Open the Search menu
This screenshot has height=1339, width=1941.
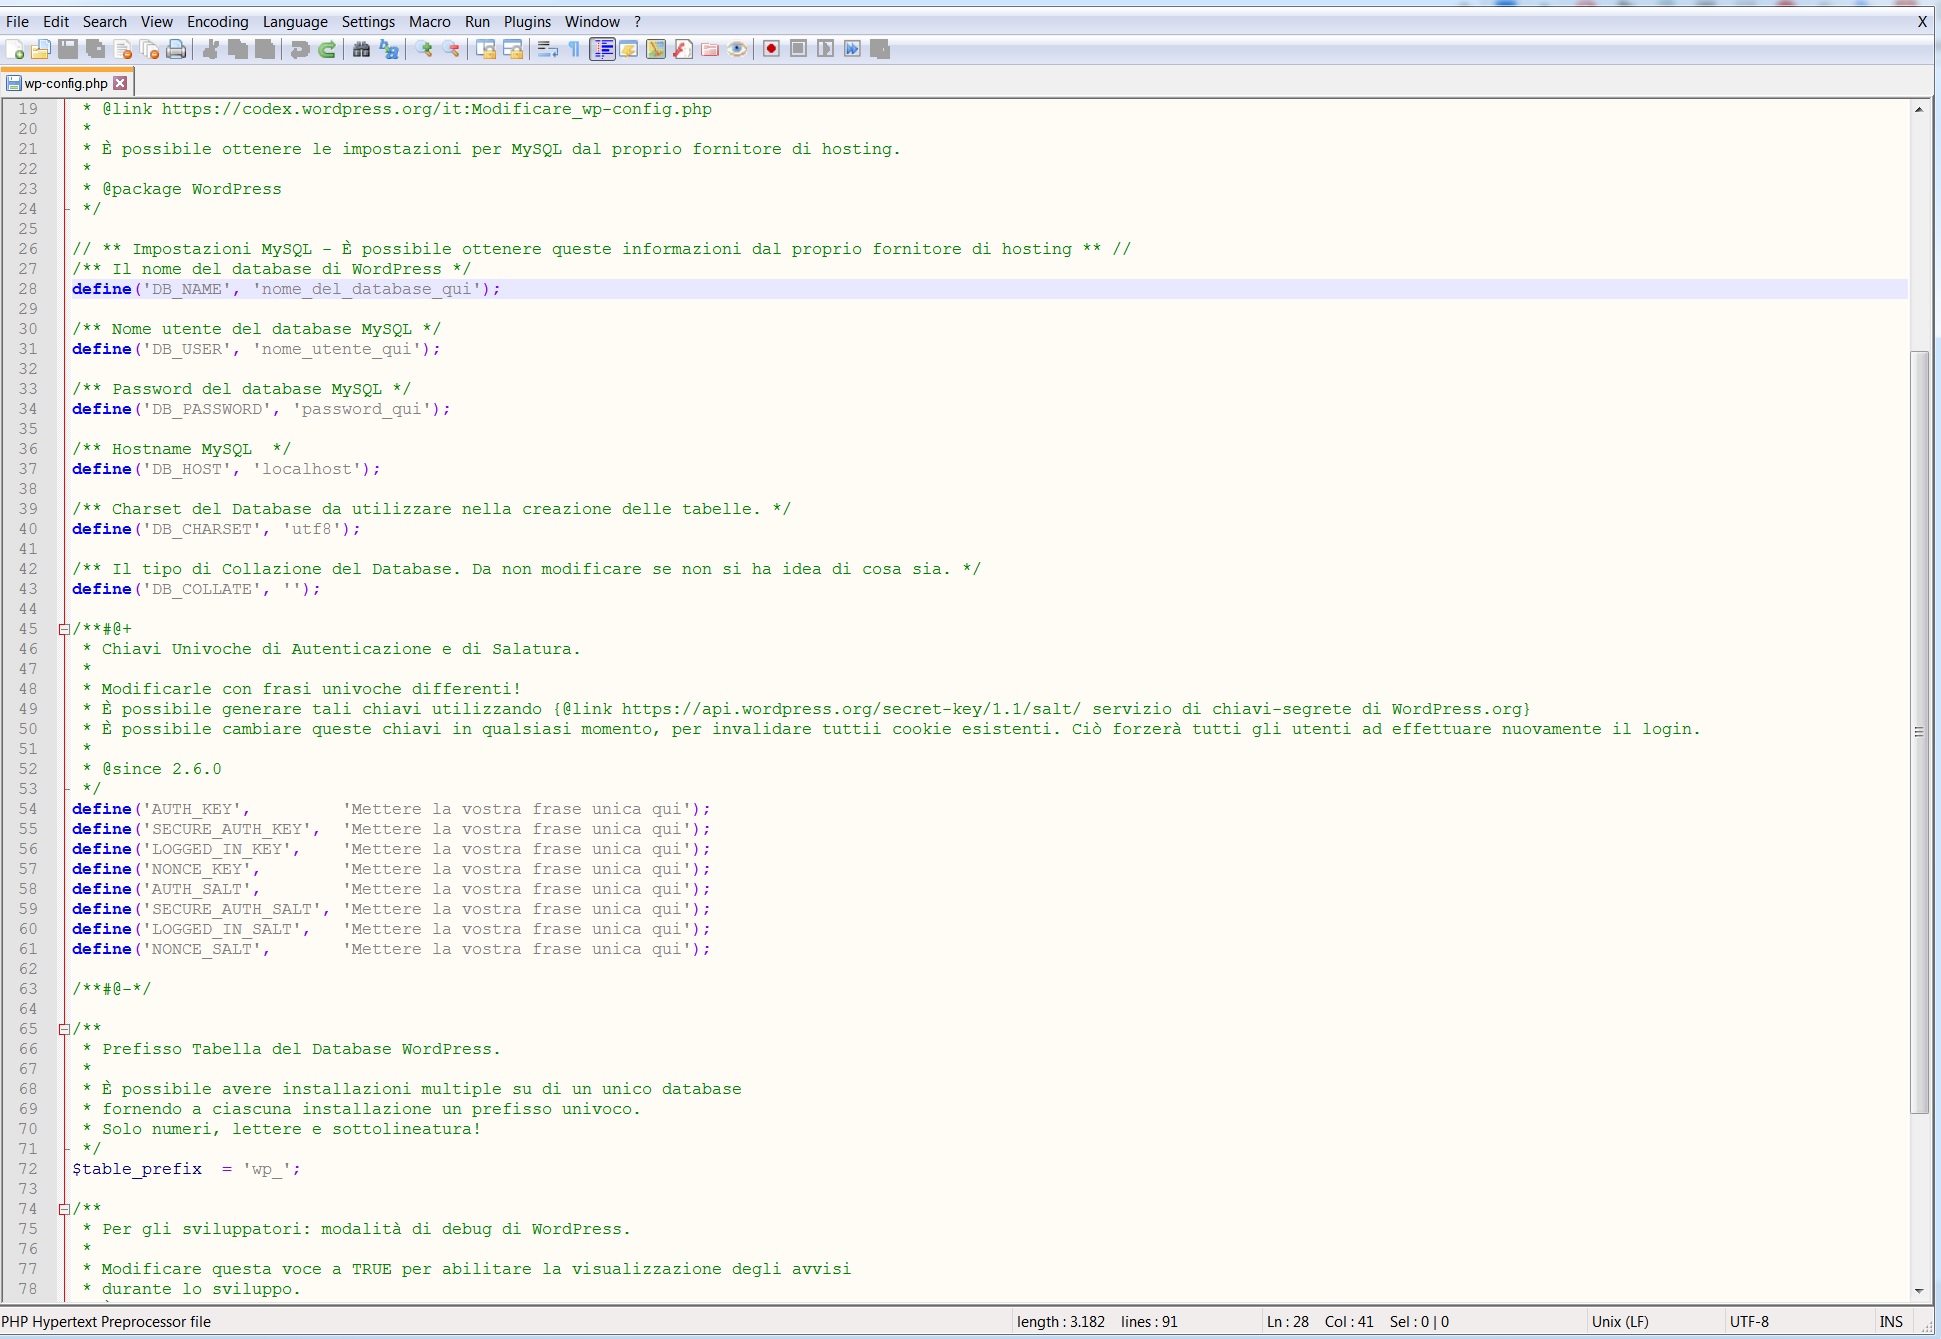tap(105, 21)
